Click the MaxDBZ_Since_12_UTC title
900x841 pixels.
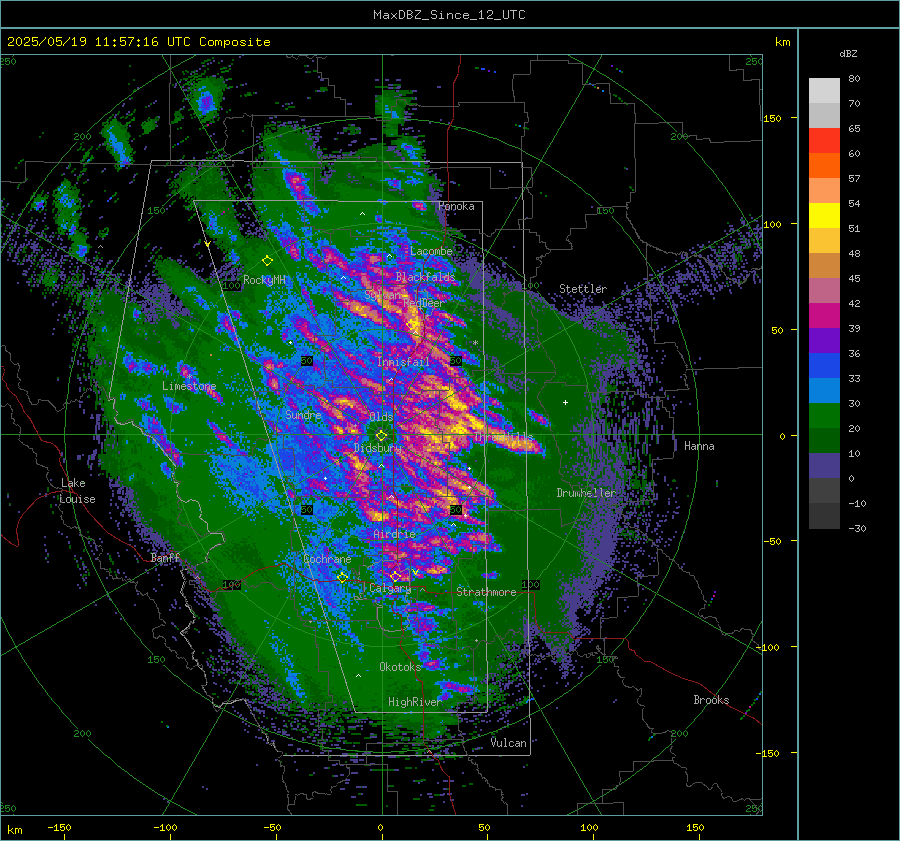[449, 15]
